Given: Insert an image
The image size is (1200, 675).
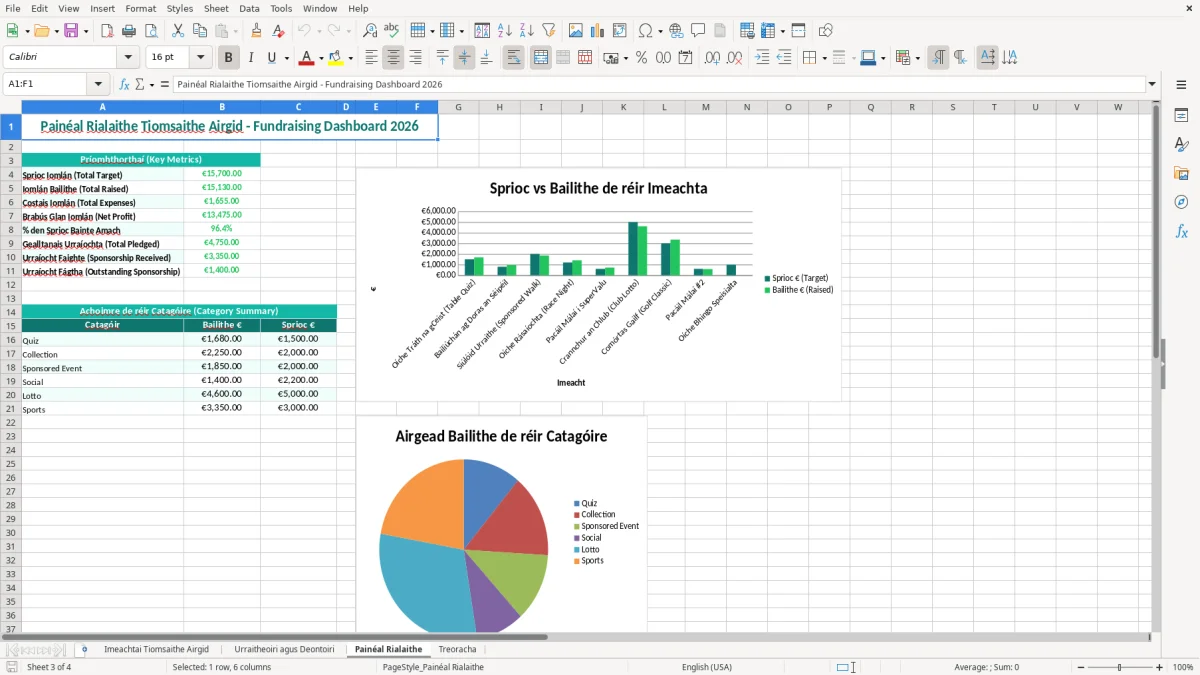Looking at the screenshot, I should pyautogui.click(x=576, y=31).
